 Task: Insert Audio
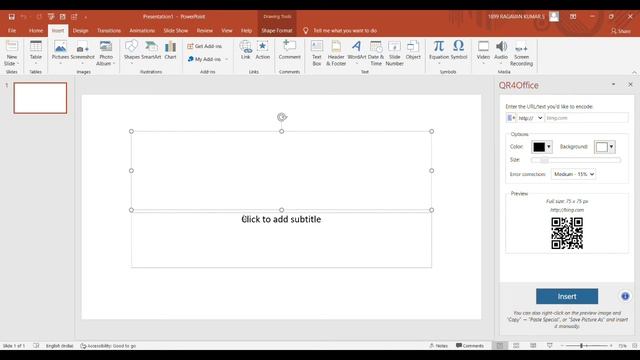(x=501, y=52)
